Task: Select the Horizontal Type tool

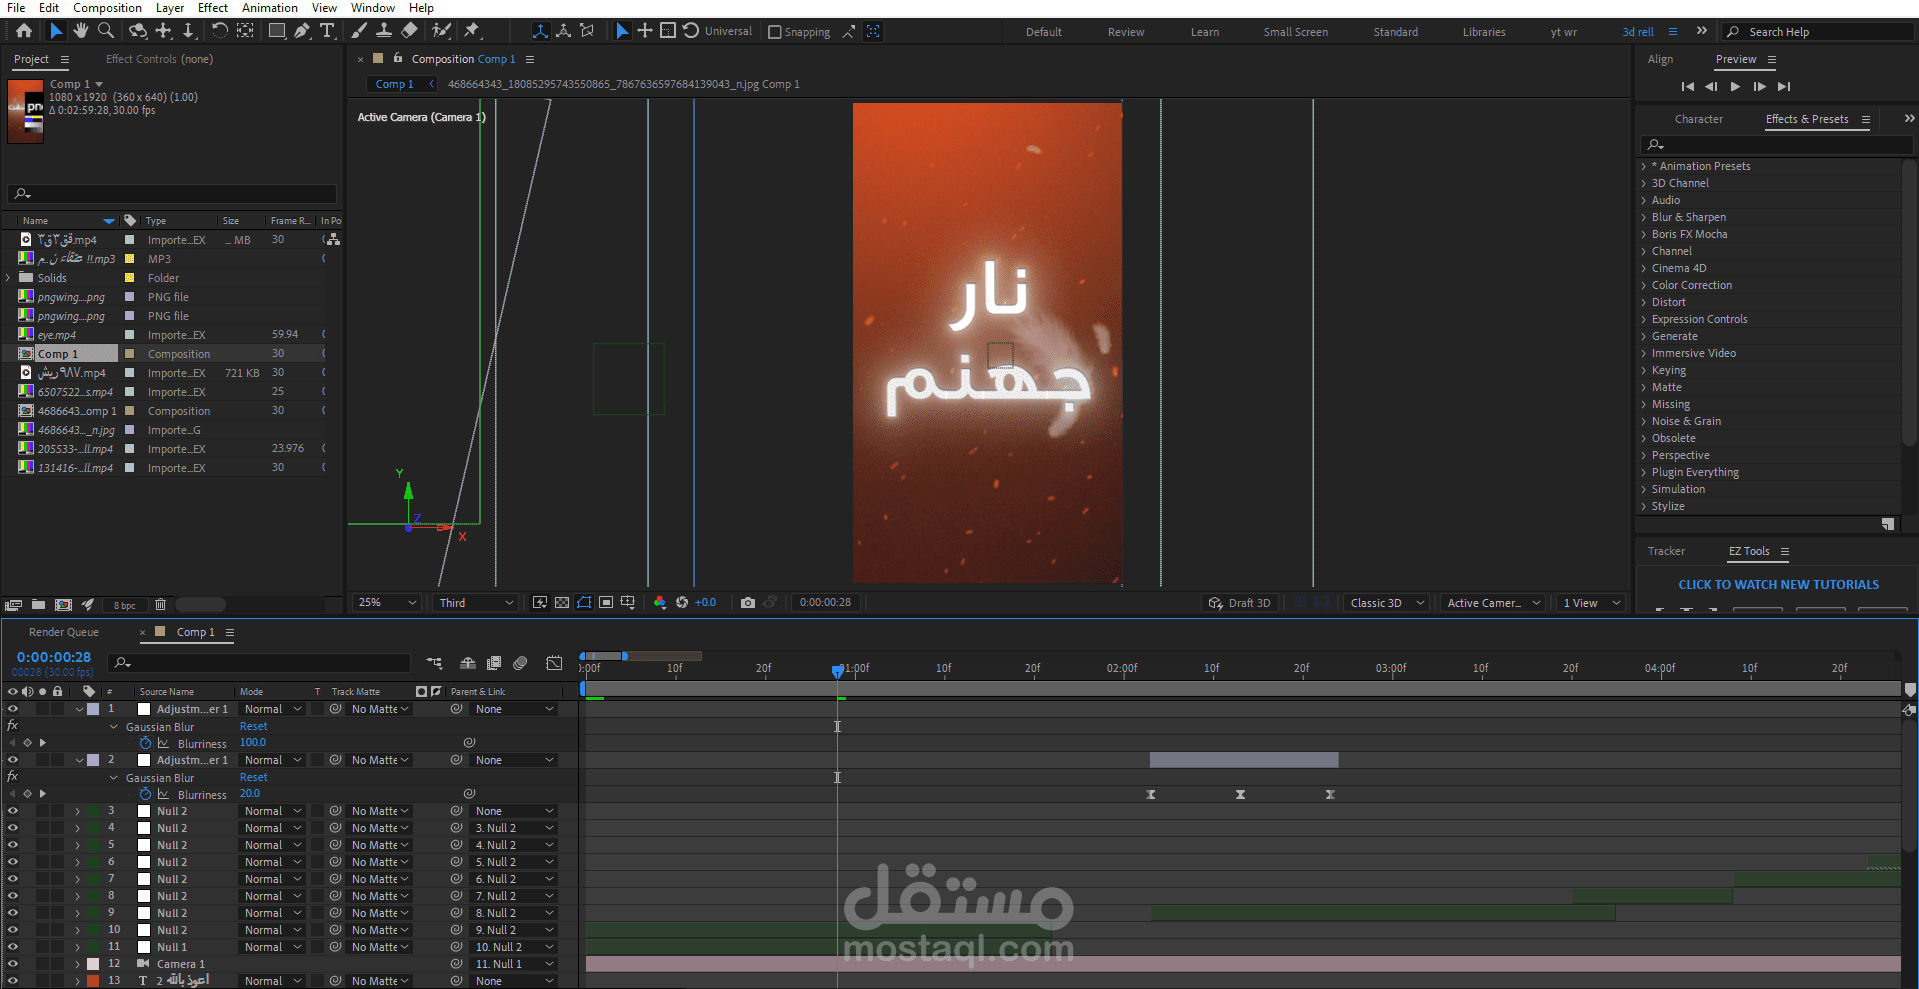Action: pos(327,31)
